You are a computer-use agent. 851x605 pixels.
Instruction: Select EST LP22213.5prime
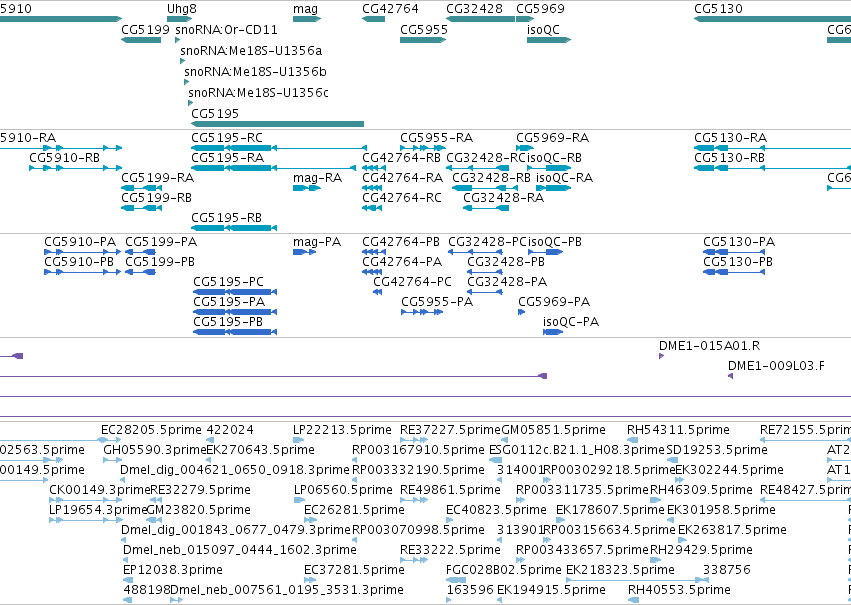coord(342,430)
